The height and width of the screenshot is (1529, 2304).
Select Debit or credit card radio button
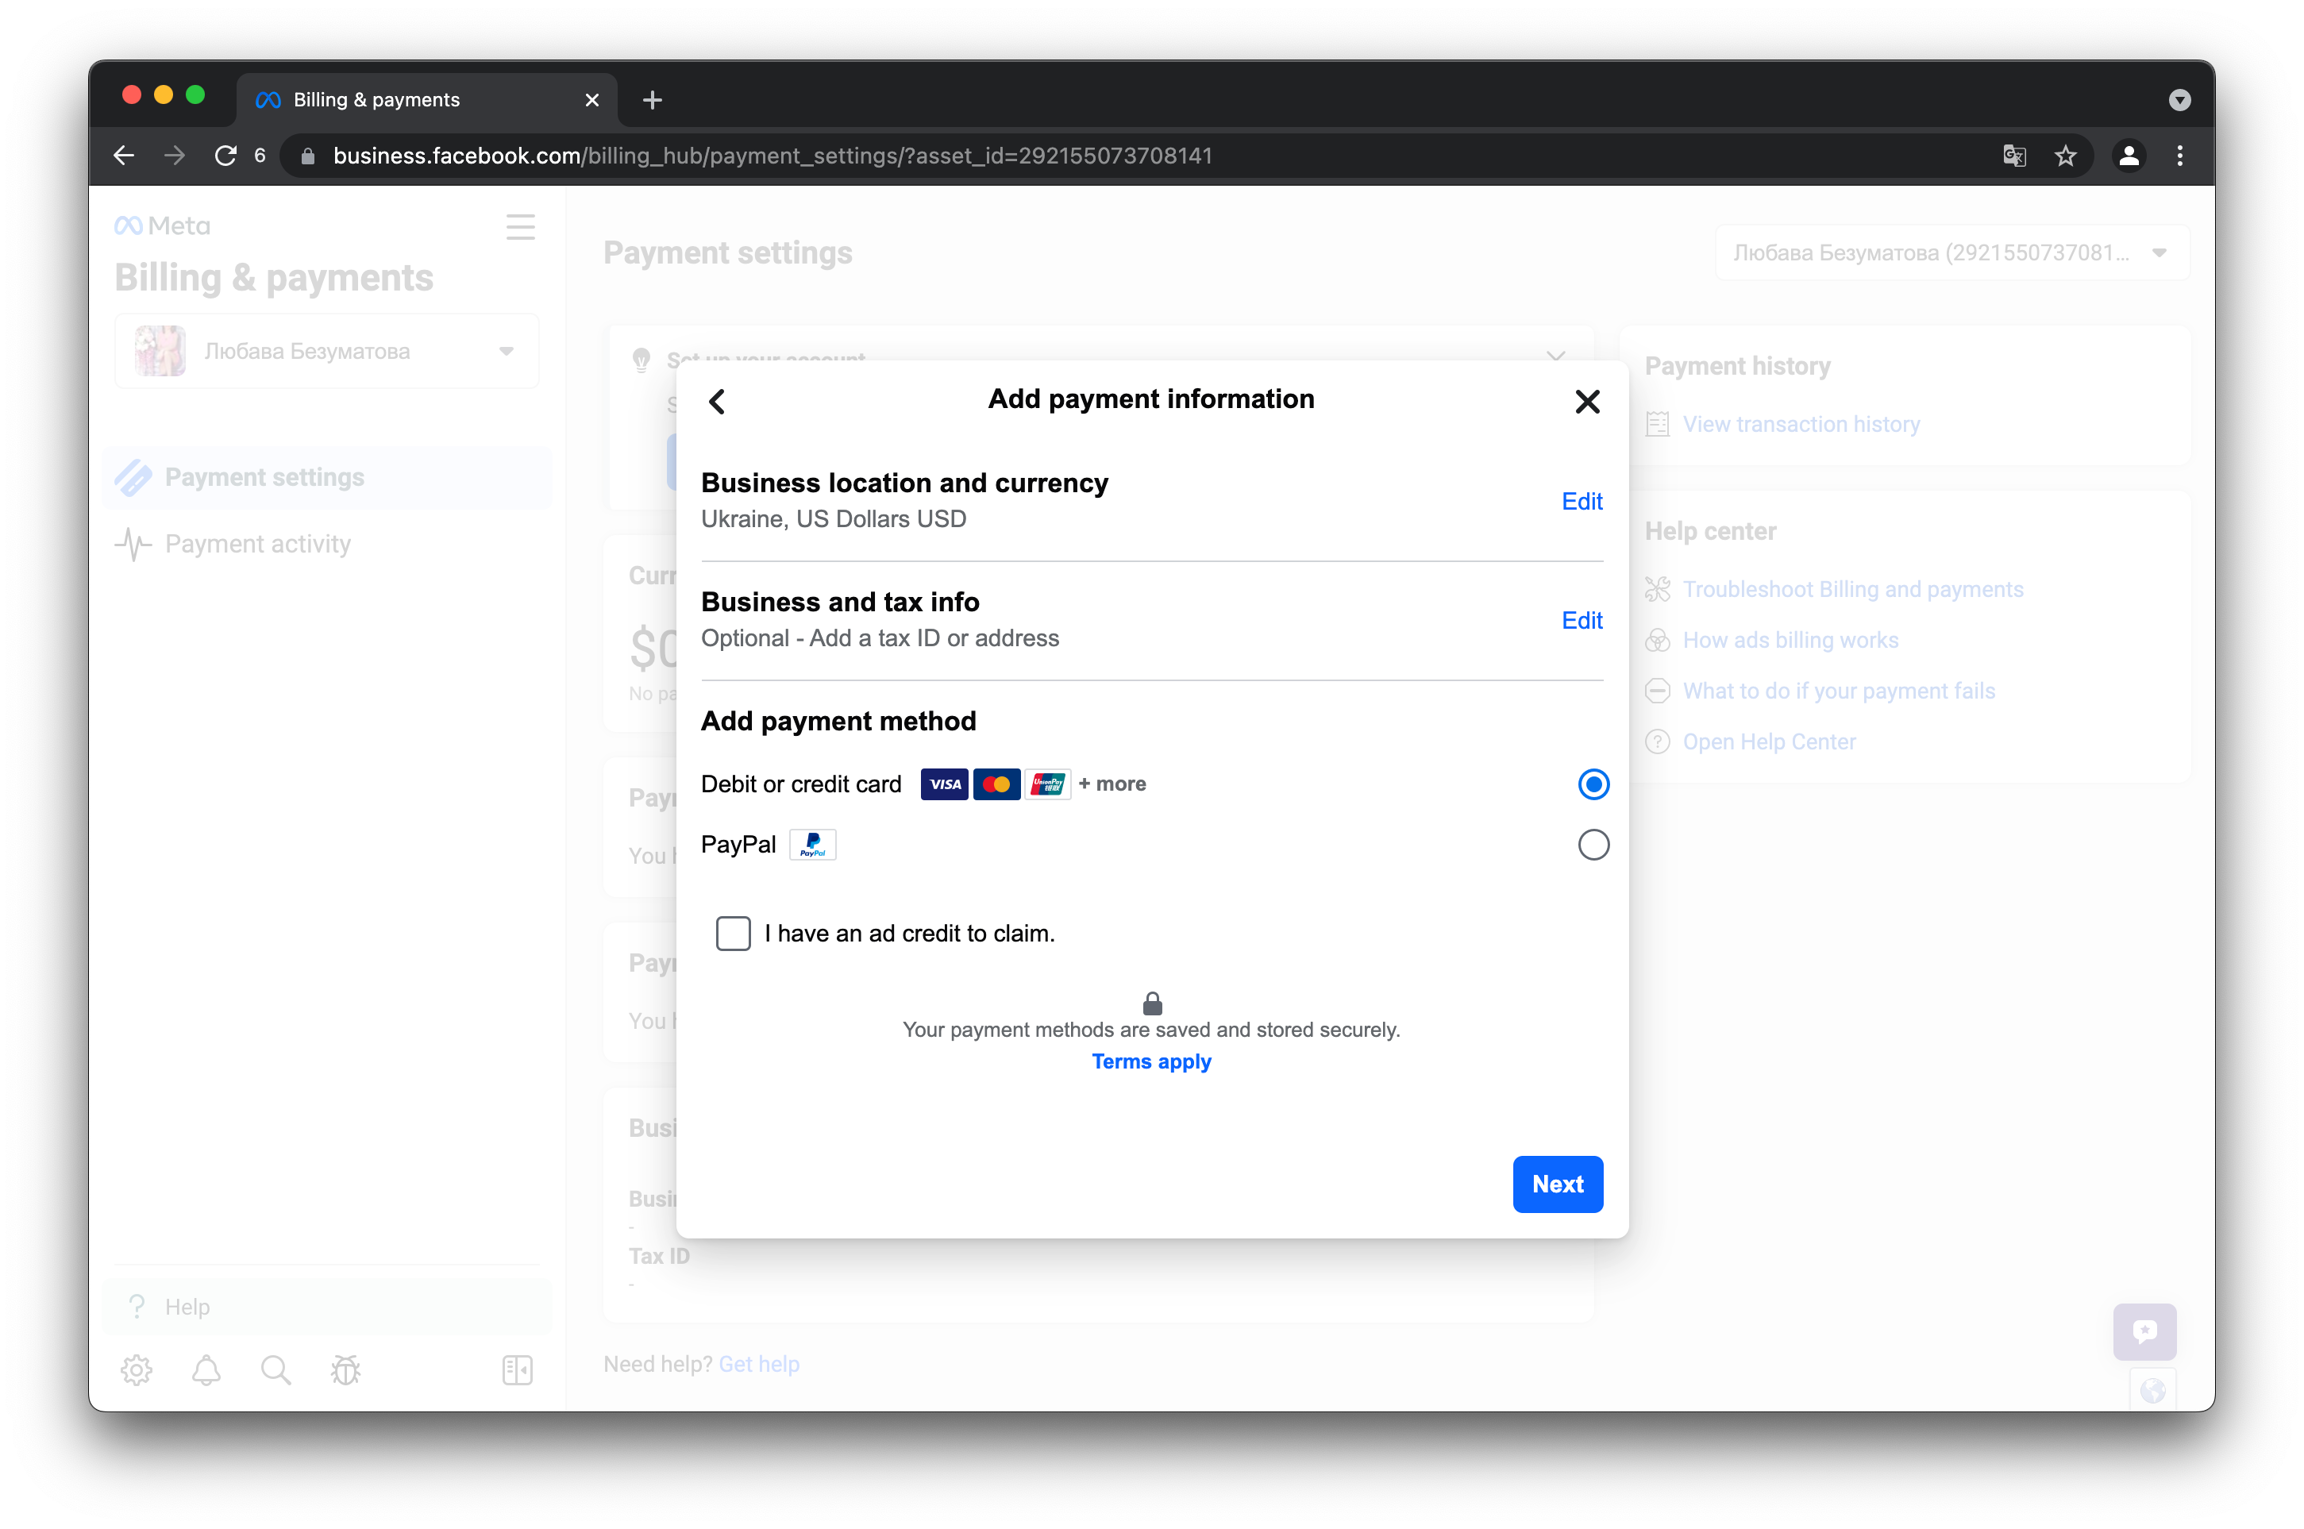point(1592,784)
